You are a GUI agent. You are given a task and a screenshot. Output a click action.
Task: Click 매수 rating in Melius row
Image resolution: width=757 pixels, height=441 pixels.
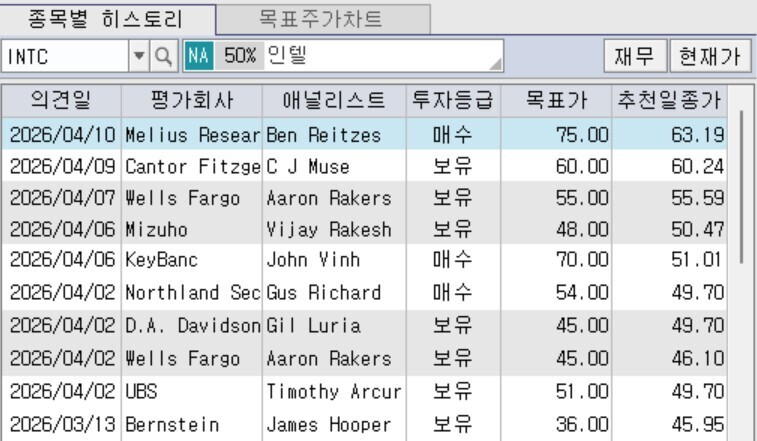(x=452, y=134)
